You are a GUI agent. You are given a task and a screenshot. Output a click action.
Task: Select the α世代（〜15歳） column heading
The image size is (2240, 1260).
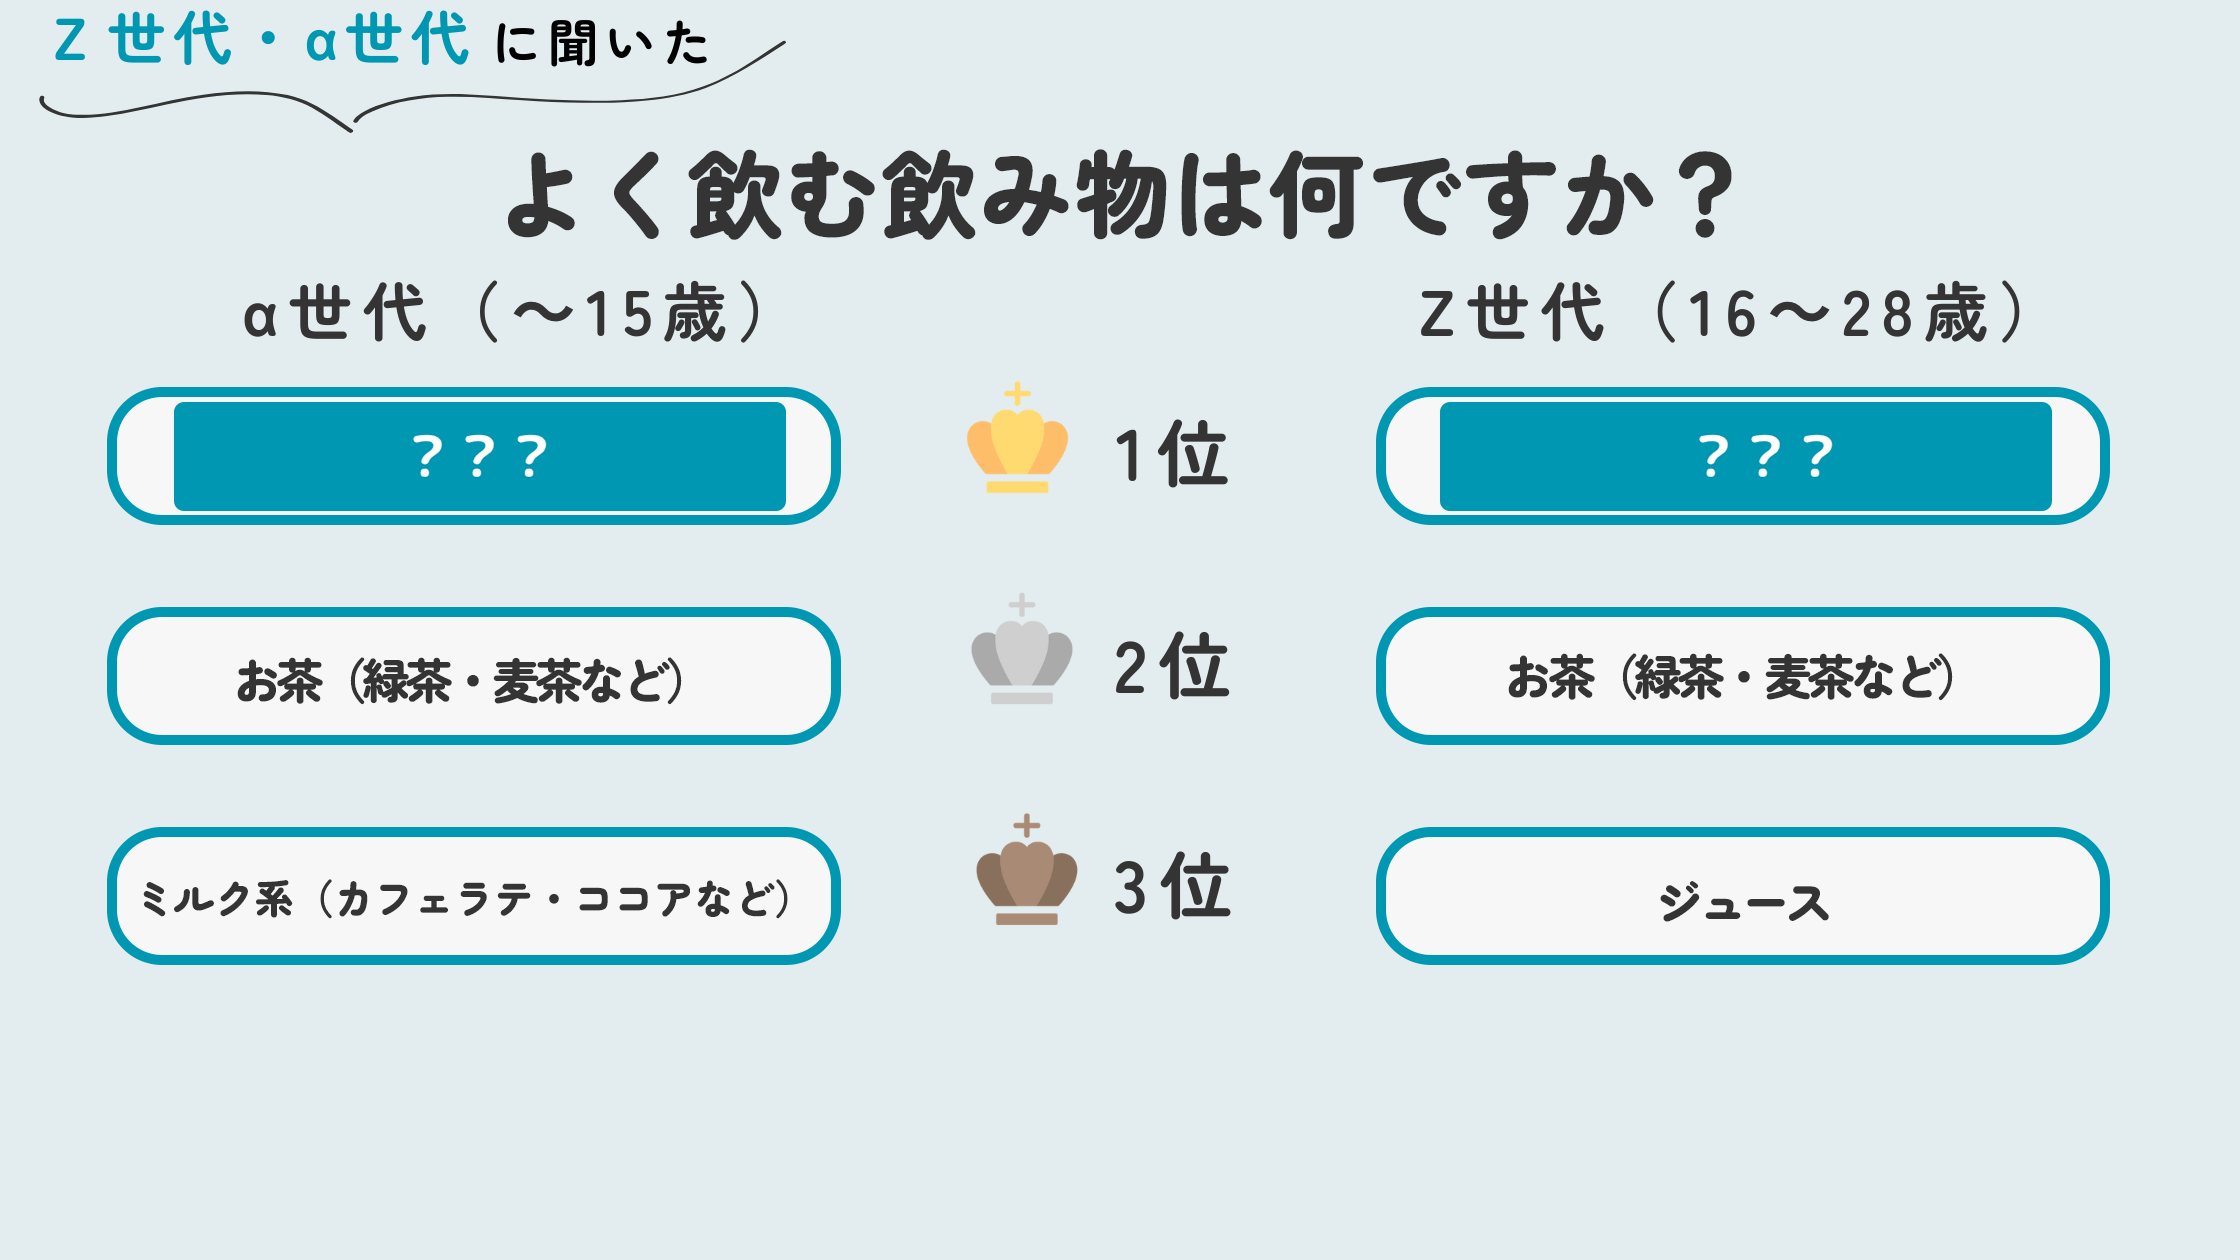(x=505, y=313)
